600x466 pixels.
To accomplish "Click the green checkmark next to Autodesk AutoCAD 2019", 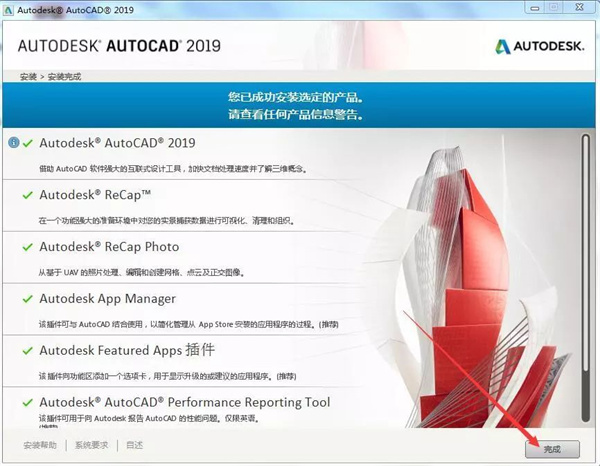I will 28,143.
